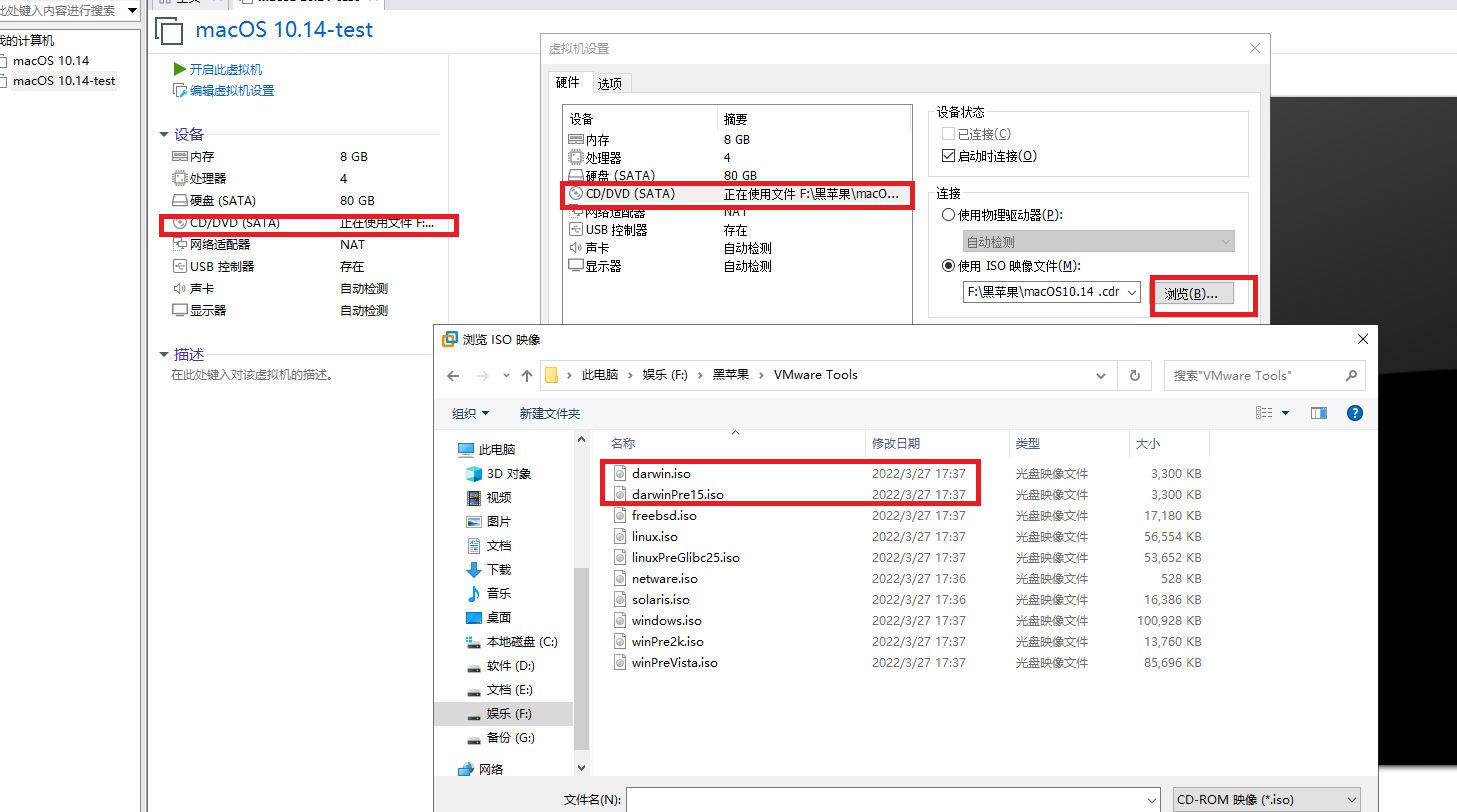The width and height of the screenshot is (1457, 812).
Task: Select the 使用 ISO 映像文件(M) radio button
Action: point(948,266)
